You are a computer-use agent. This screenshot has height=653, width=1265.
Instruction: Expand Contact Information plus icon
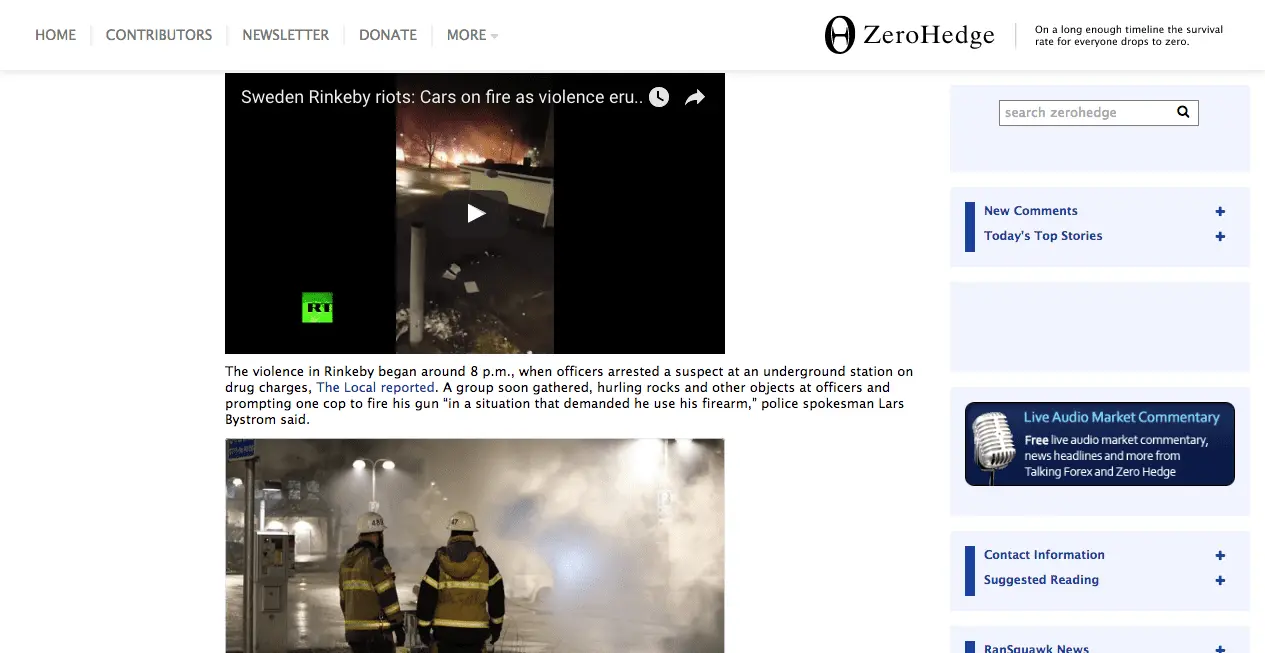point(1220,555)
